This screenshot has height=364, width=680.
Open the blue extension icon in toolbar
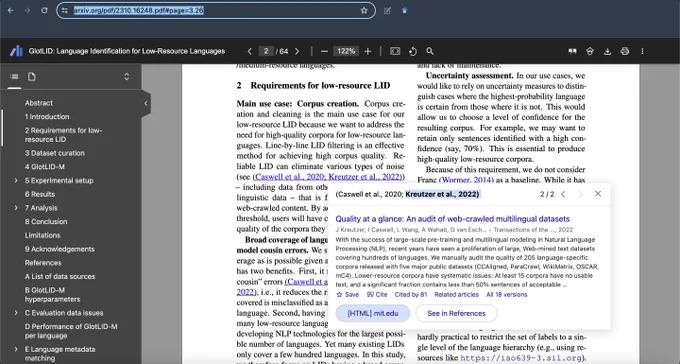tap(405, 10)
